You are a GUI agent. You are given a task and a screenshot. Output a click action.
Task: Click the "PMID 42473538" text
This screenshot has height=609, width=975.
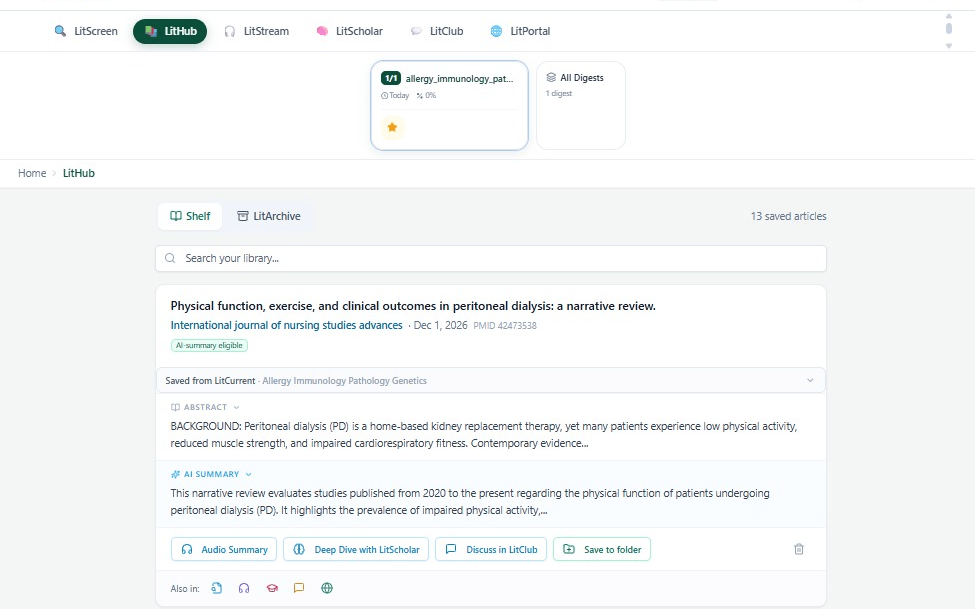pyautogui.click(x=505, y=325)
